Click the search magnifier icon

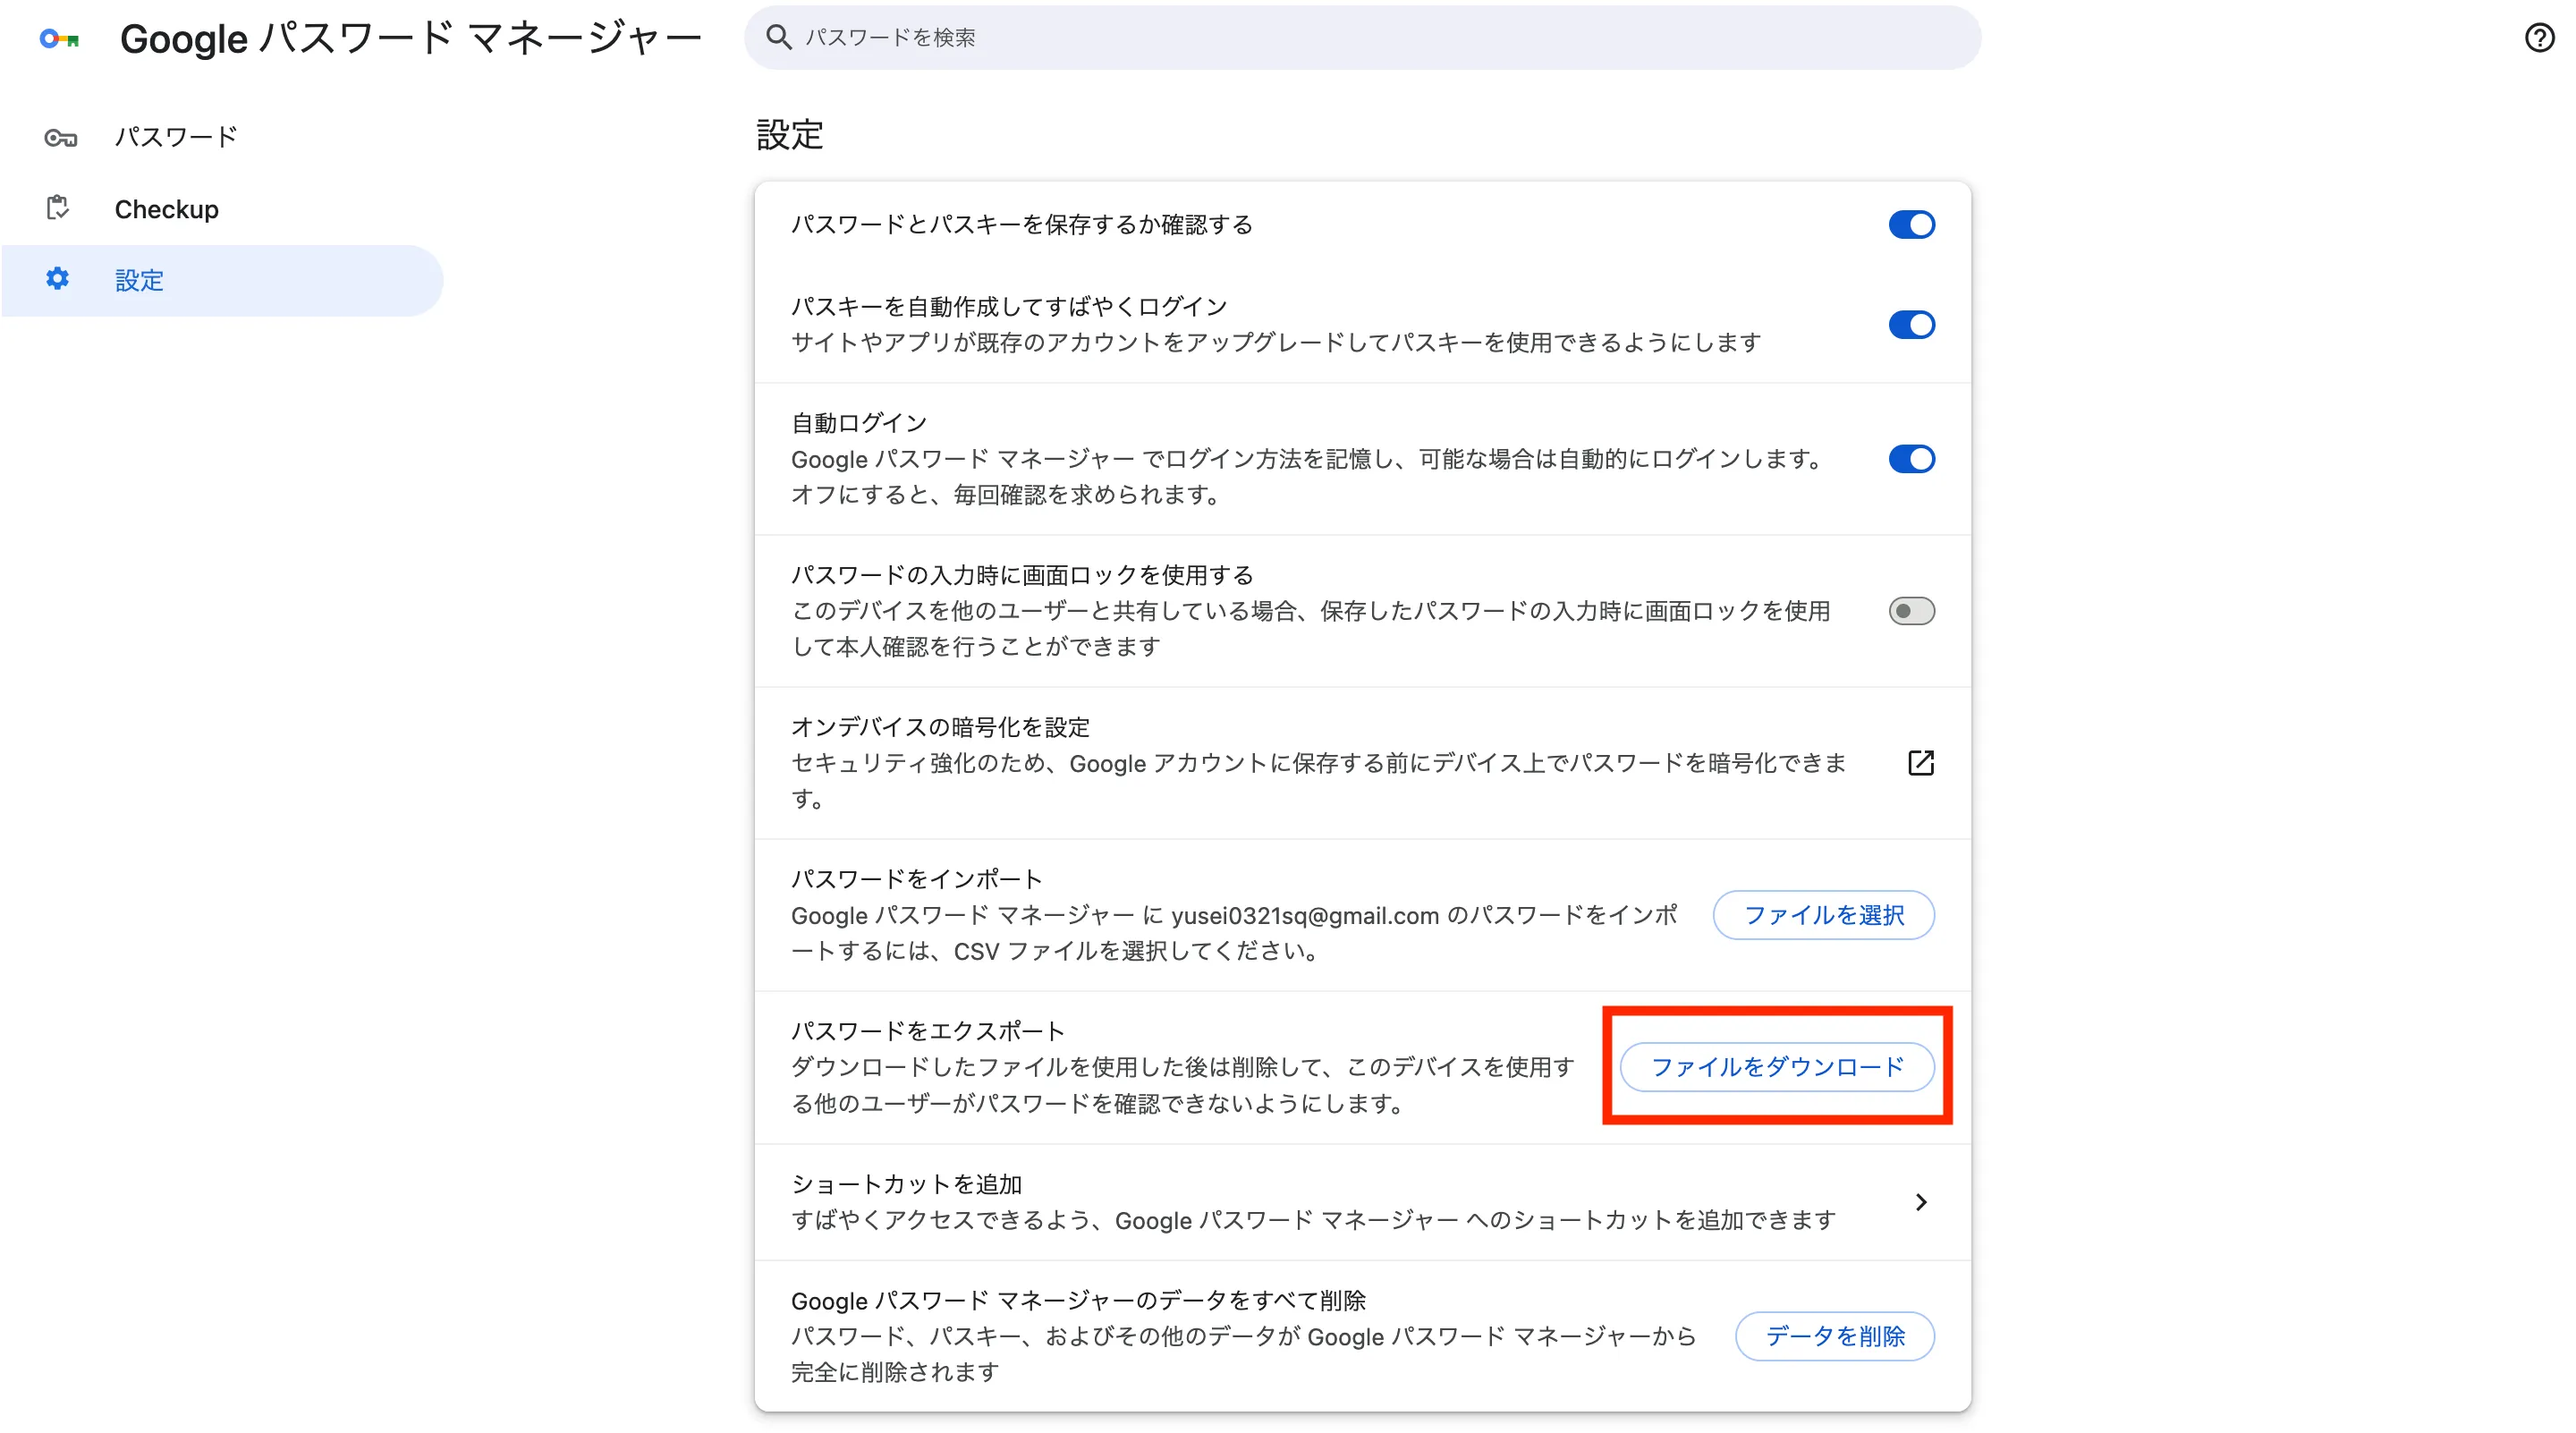(x=779, y=37)
